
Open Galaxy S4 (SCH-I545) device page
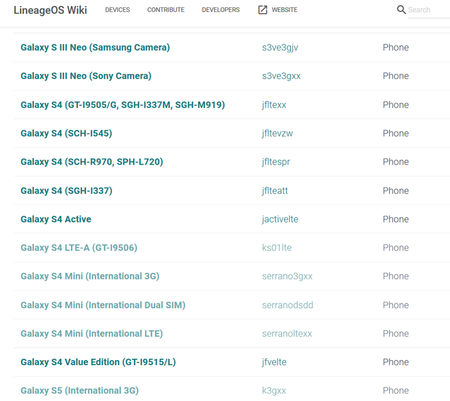tap(66, 133)
